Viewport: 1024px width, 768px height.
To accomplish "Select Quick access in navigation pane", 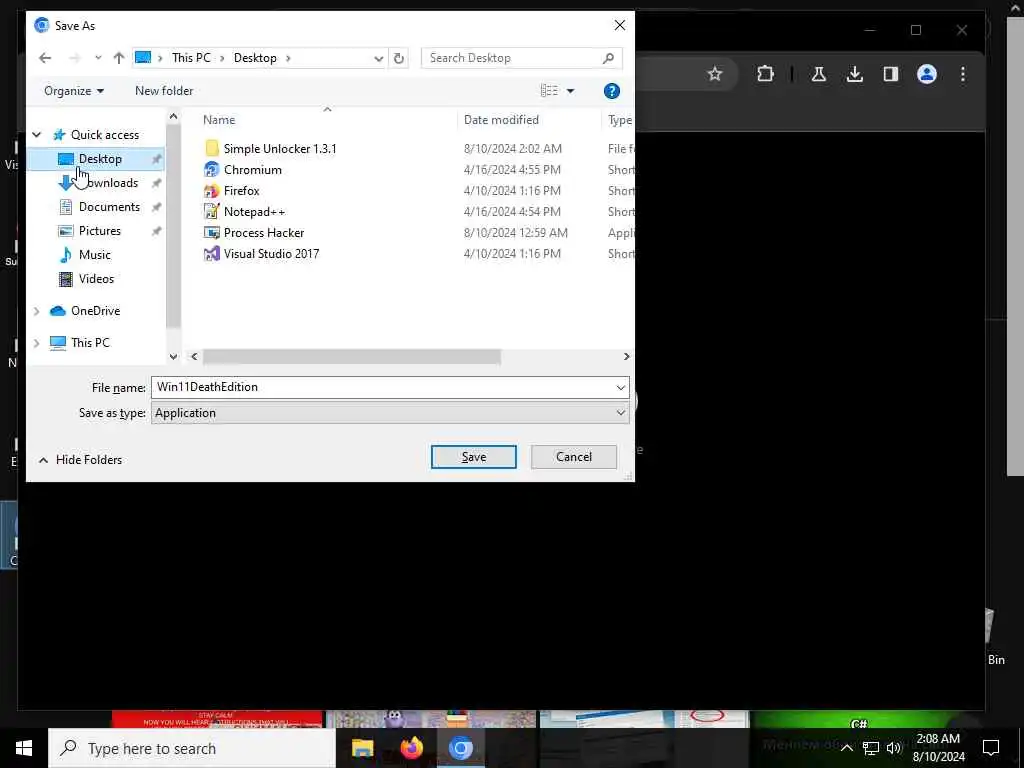I will pos(104,135).
